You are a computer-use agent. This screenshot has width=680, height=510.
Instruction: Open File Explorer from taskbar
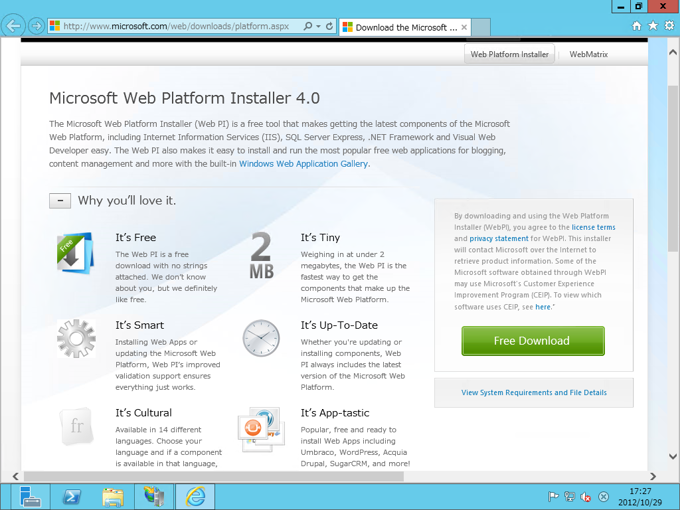[113, 497]
